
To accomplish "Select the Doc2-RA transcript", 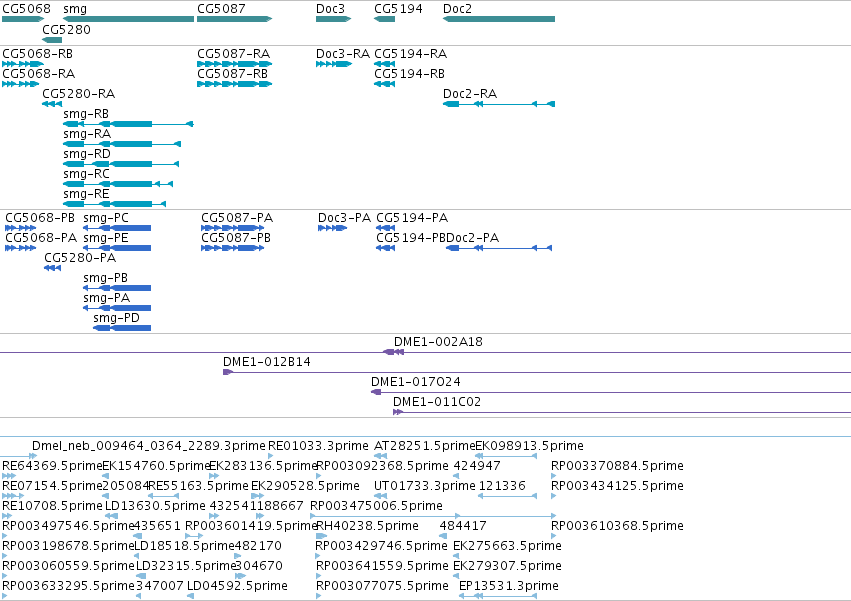I will click(499, 104).
